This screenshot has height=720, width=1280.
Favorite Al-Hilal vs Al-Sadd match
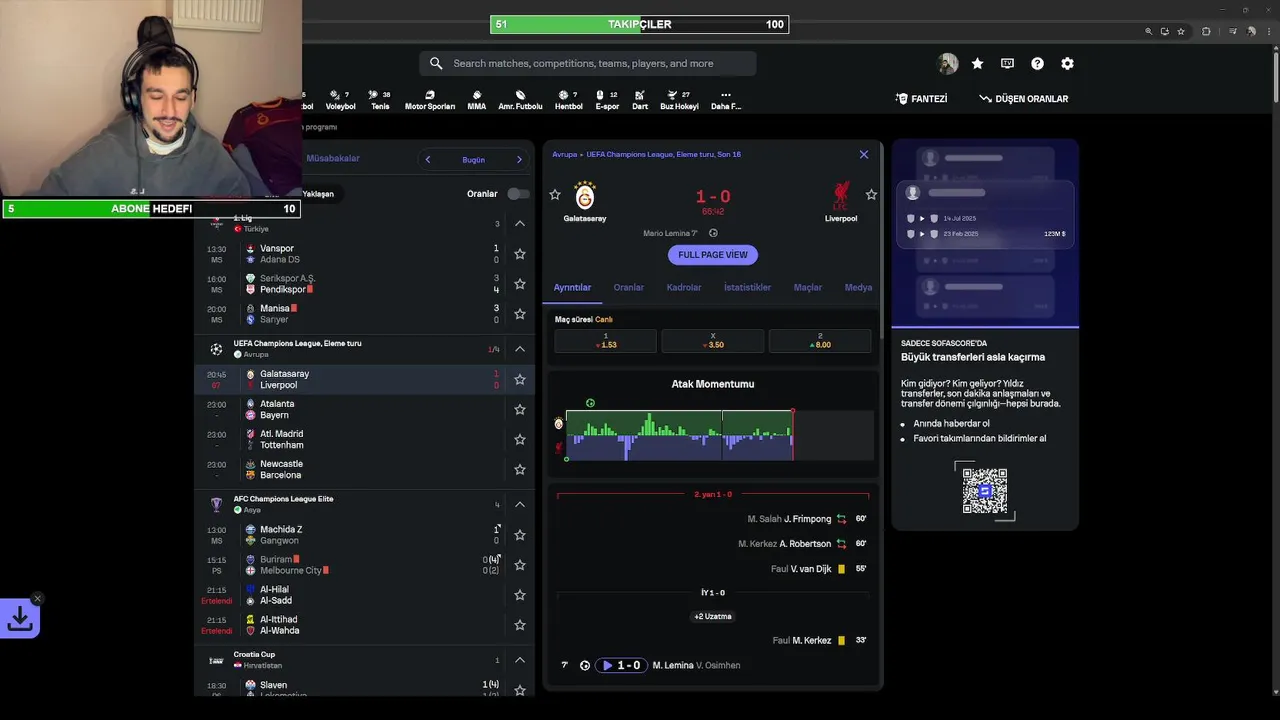pos(520,595)
